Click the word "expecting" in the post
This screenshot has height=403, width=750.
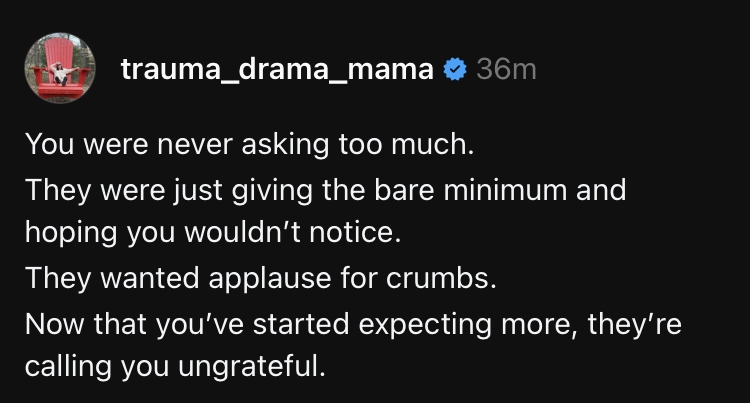[x=425, y=325]
